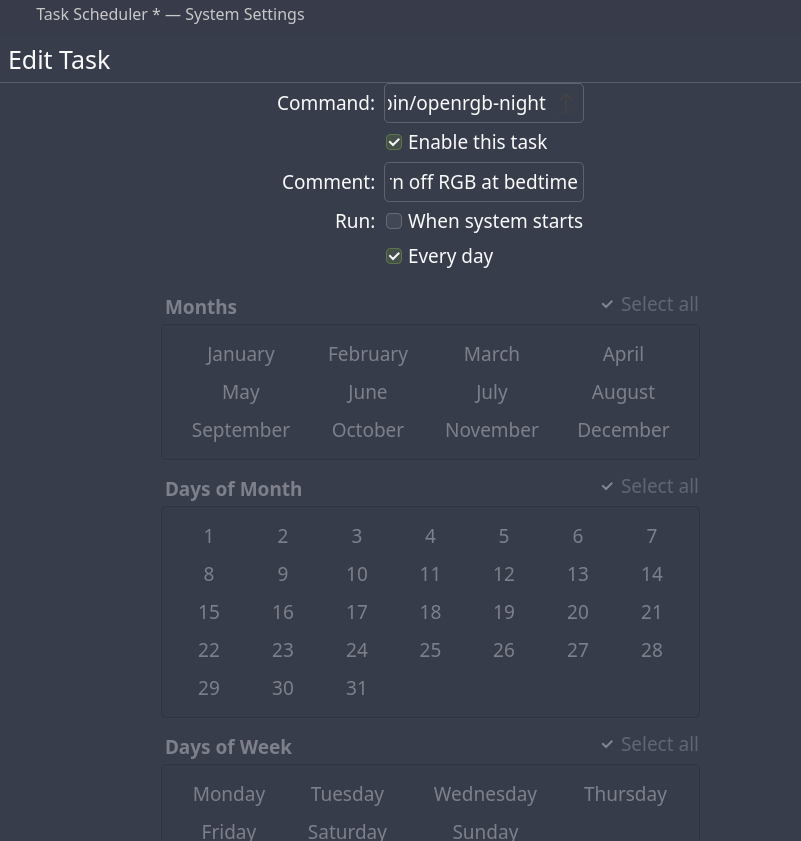
Task: Toggle August in the Months grid
Action: [623, 392]
